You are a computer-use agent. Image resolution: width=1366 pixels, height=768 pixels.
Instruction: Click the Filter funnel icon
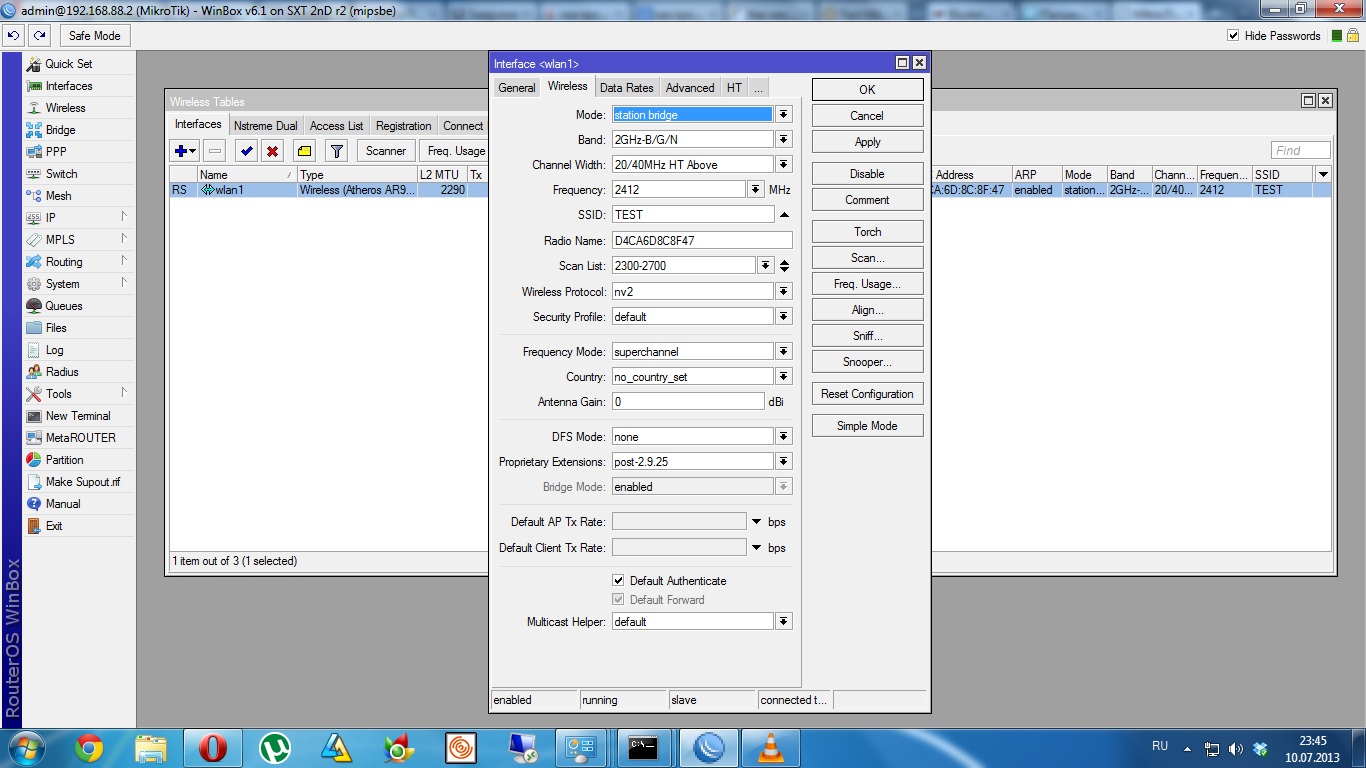pos(337,151)
